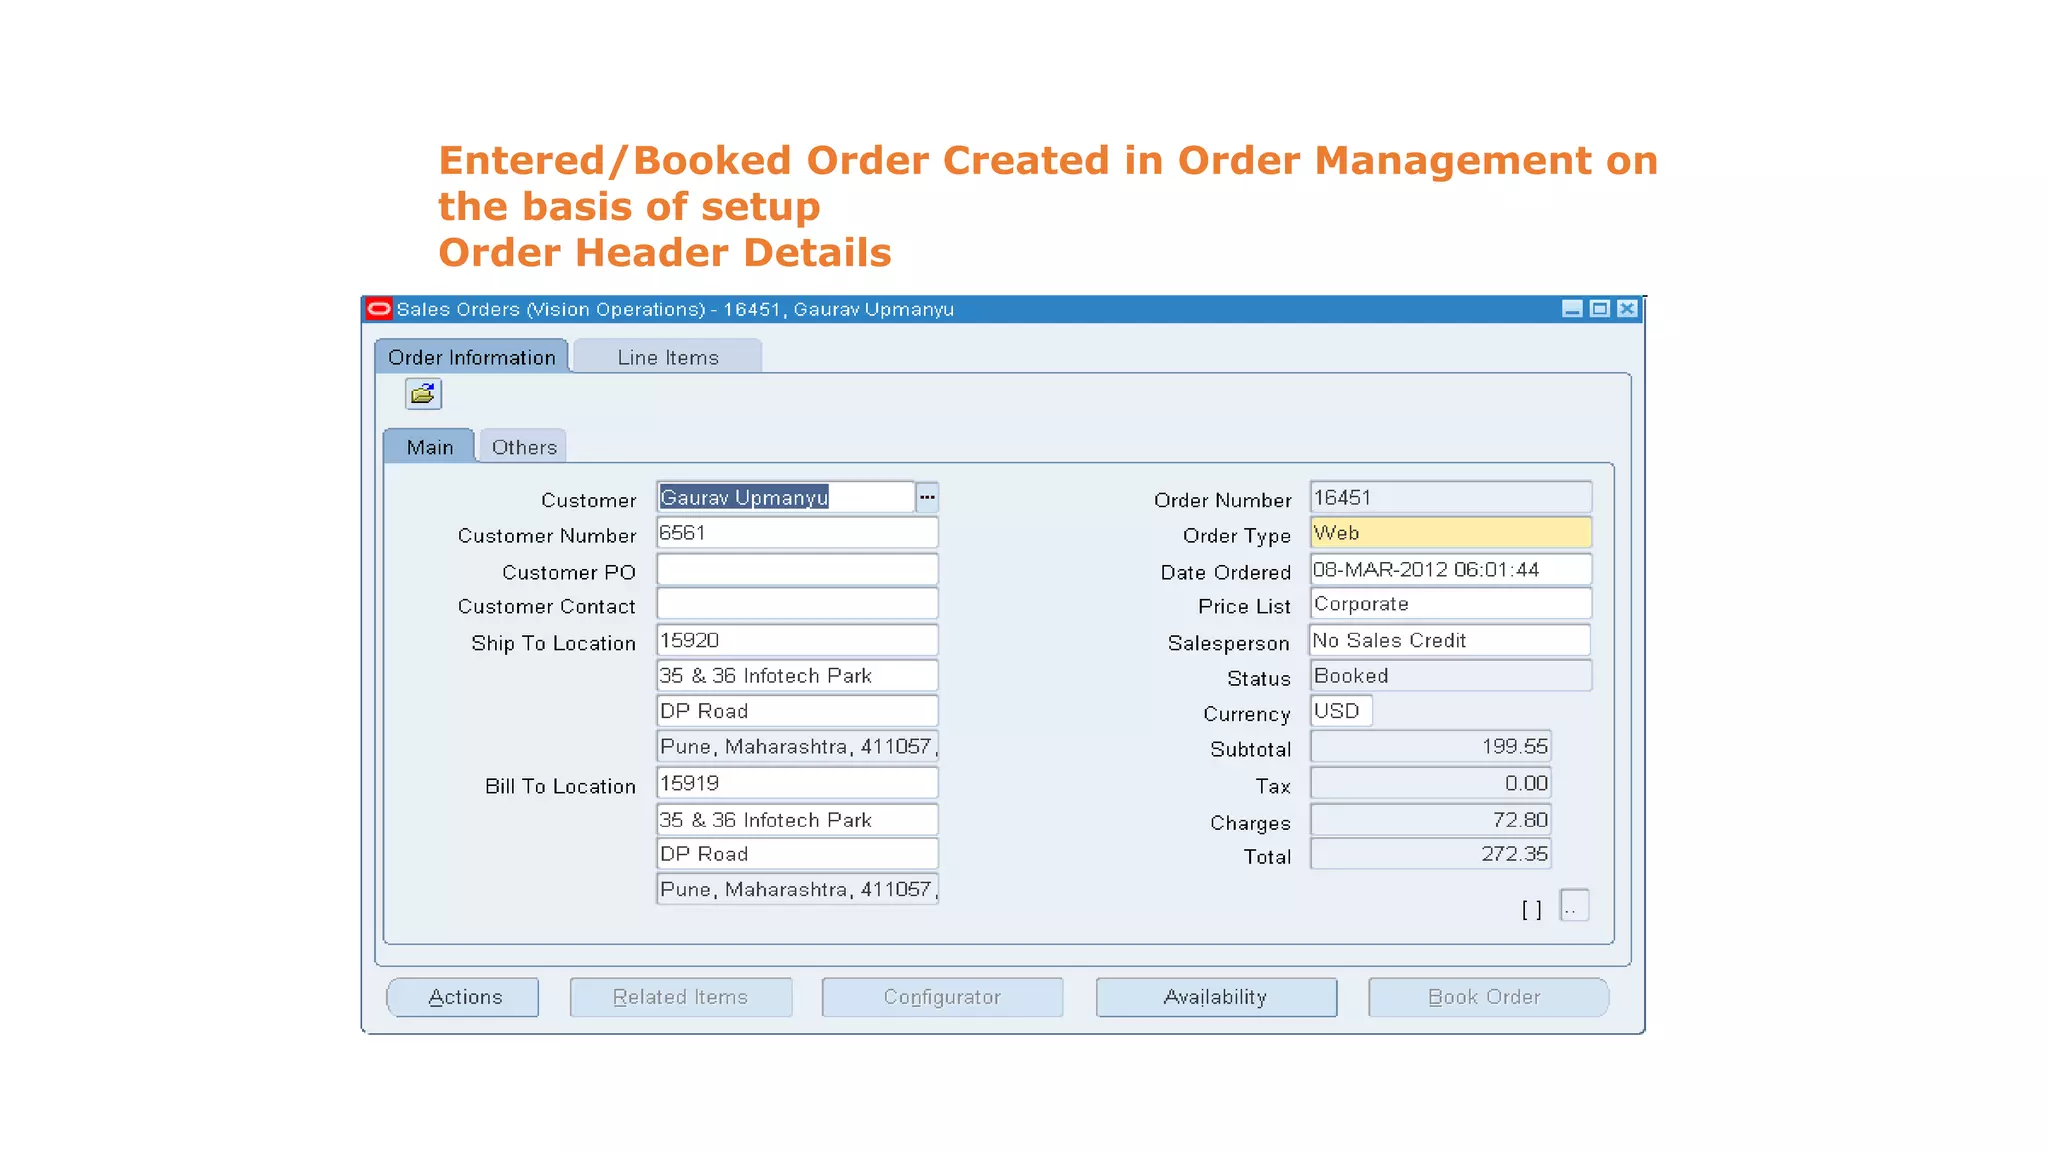Click Ship To address line DP Road
This screenshot has height=1152, width=2048.
click(797, 711)
